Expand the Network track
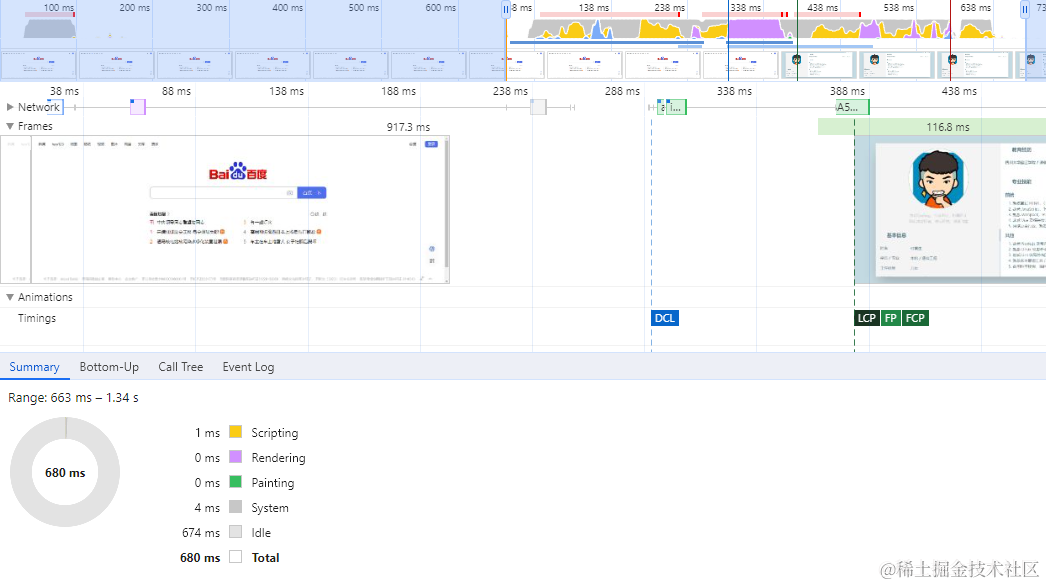Image resolution: width=1046 pixels, height=586 pixels. (x=10, y=107)
